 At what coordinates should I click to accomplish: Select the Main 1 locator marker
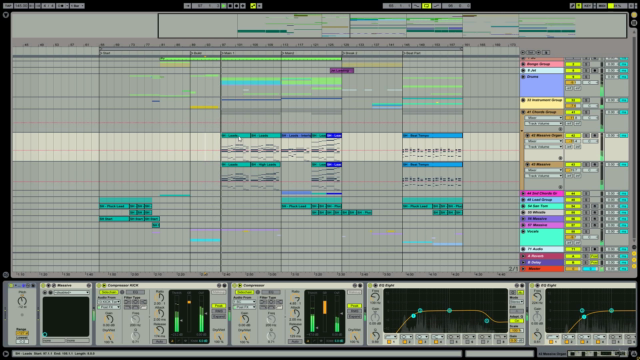pos(229,53)
